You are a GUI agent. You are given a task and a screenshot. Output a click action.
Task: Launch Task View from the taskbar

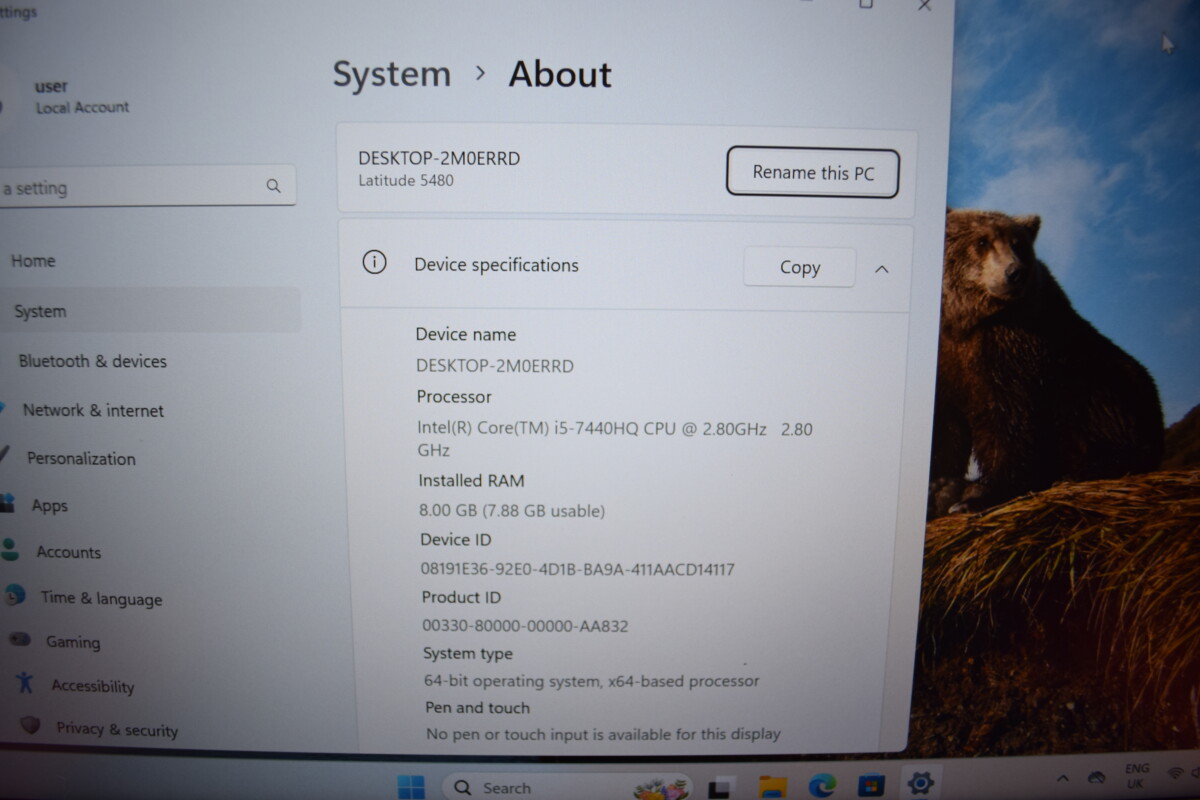click(720, 788)
